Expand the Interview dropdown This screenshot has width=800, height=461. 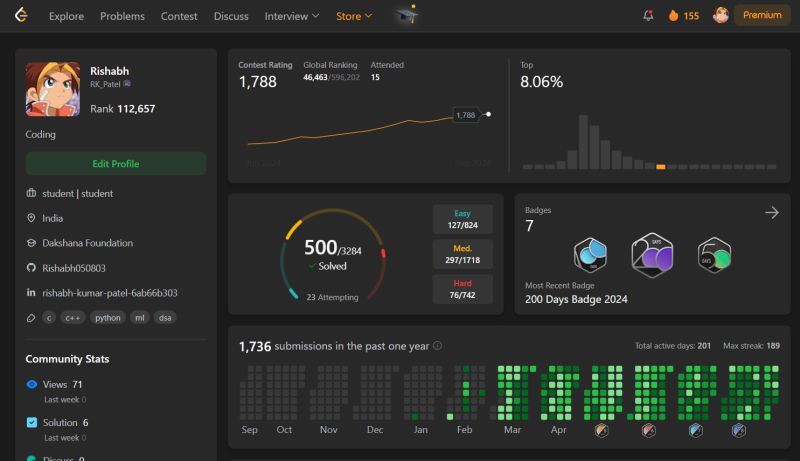tap(292, 16)
